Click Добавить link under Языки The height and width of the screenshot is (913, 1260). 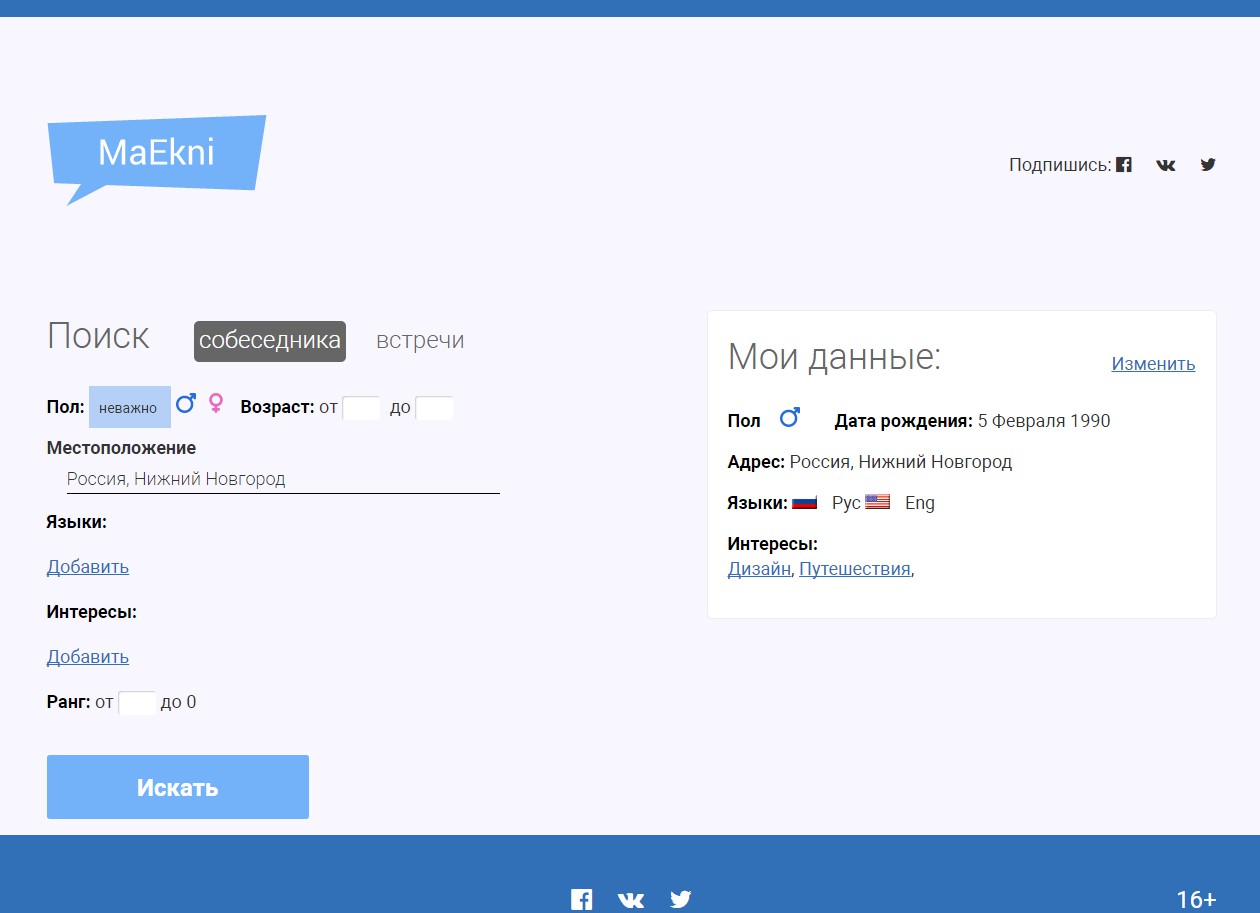(x=88, y=567)
